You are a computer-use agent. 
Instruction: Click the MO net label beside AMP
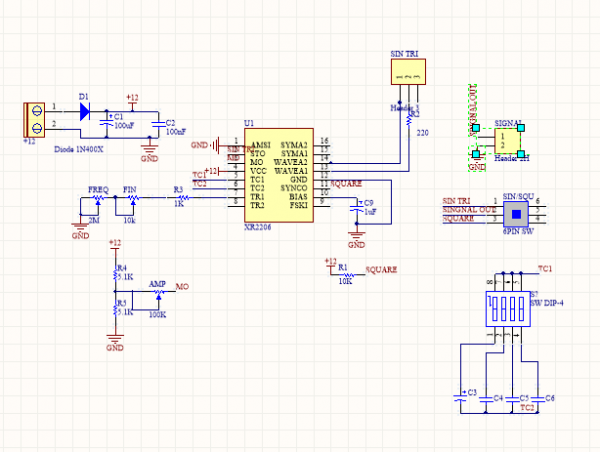[182, 287]
